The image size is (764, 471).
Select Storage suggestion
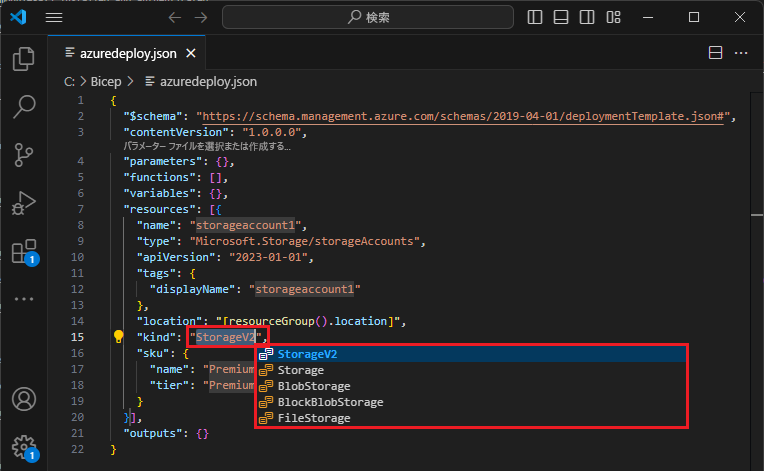pyautogui.click(x=471, y=370)
